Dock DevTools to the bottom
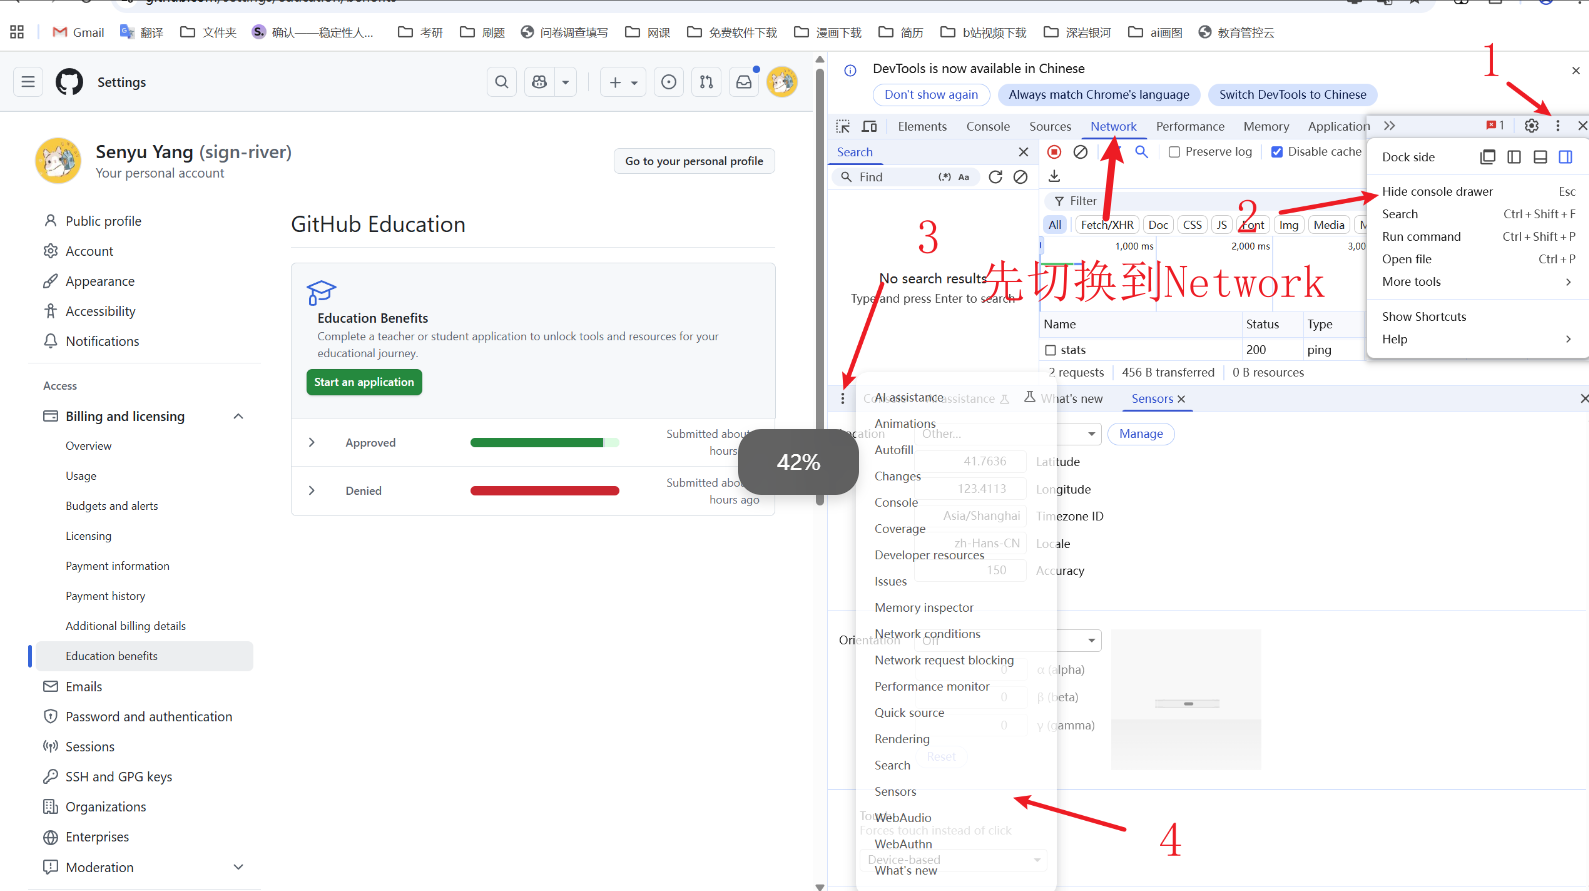The width and height of the screenshot is (1589, 891). (x=1540, y=157)
